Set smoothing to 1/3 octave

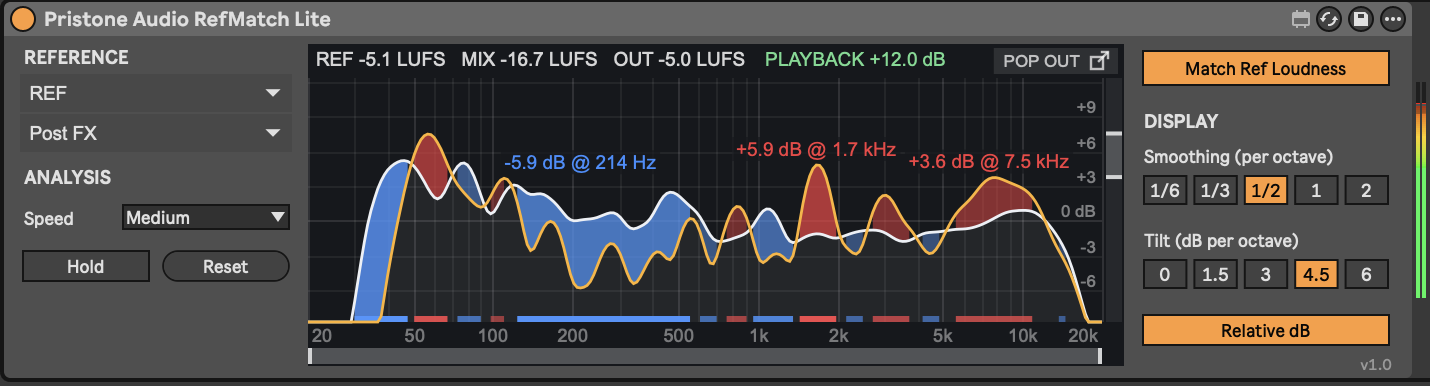click(1215, 191)
